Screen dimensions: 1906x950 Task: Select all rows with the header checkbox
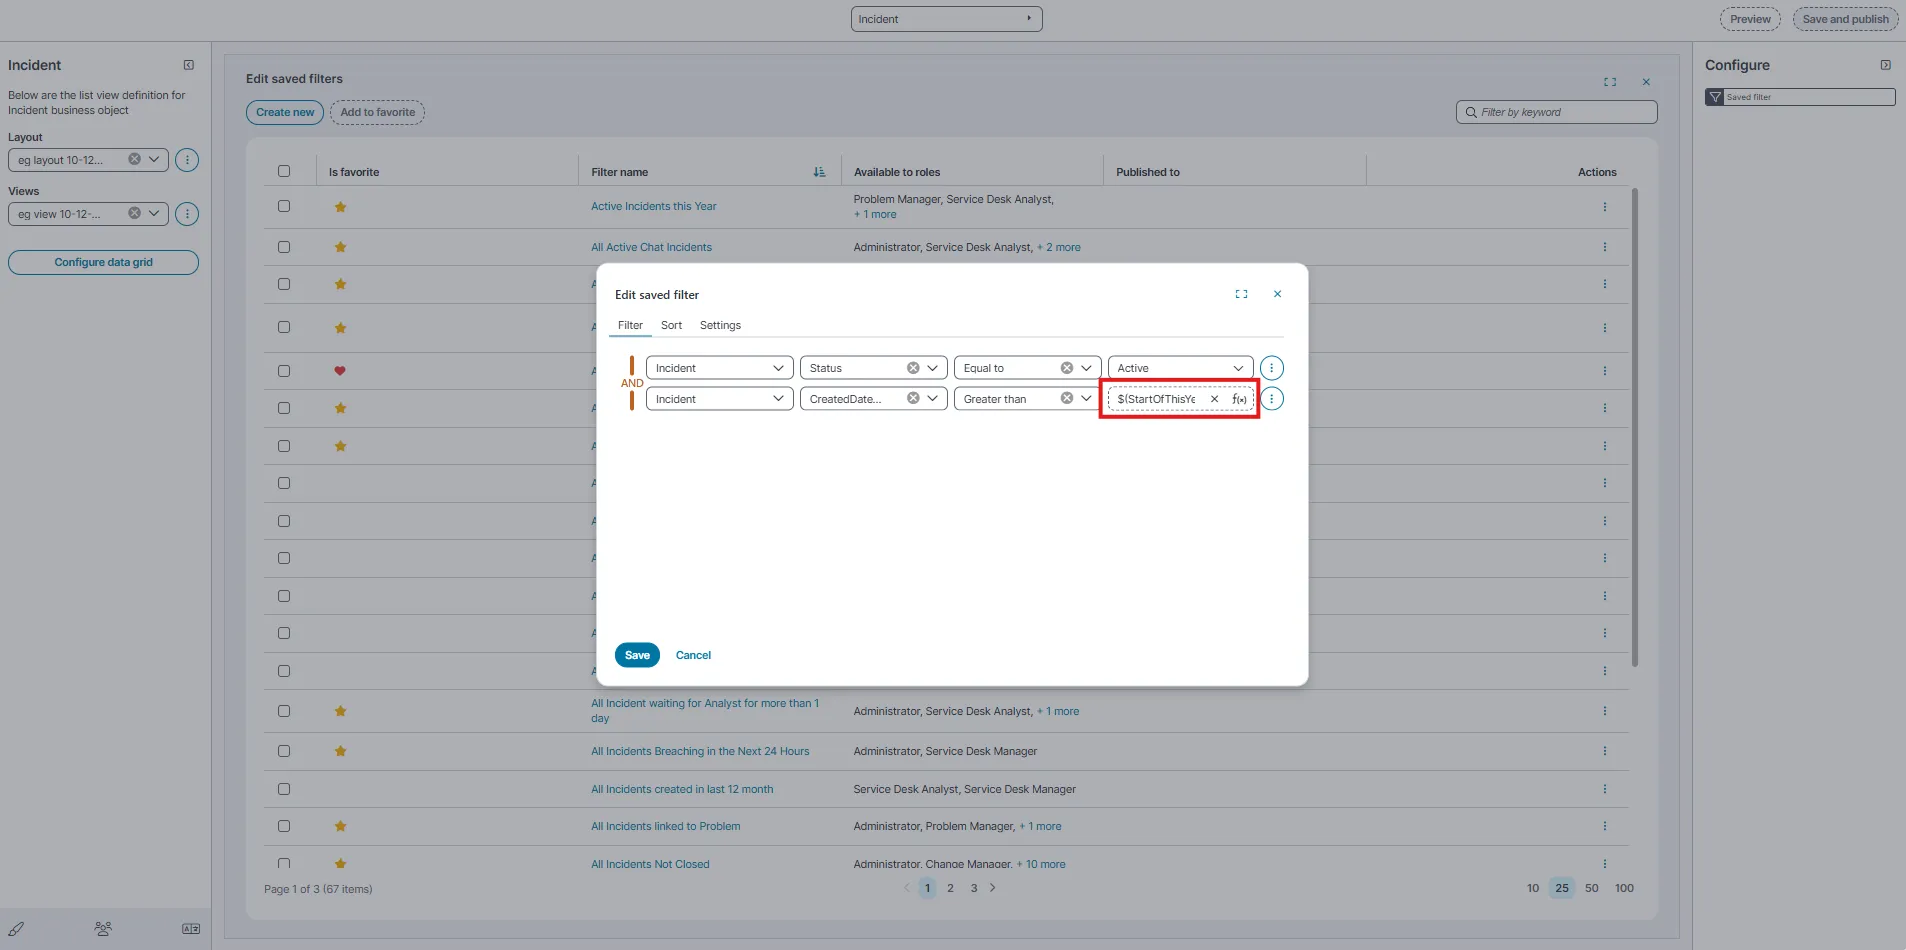pyautogui.click(x=284, y=171)
